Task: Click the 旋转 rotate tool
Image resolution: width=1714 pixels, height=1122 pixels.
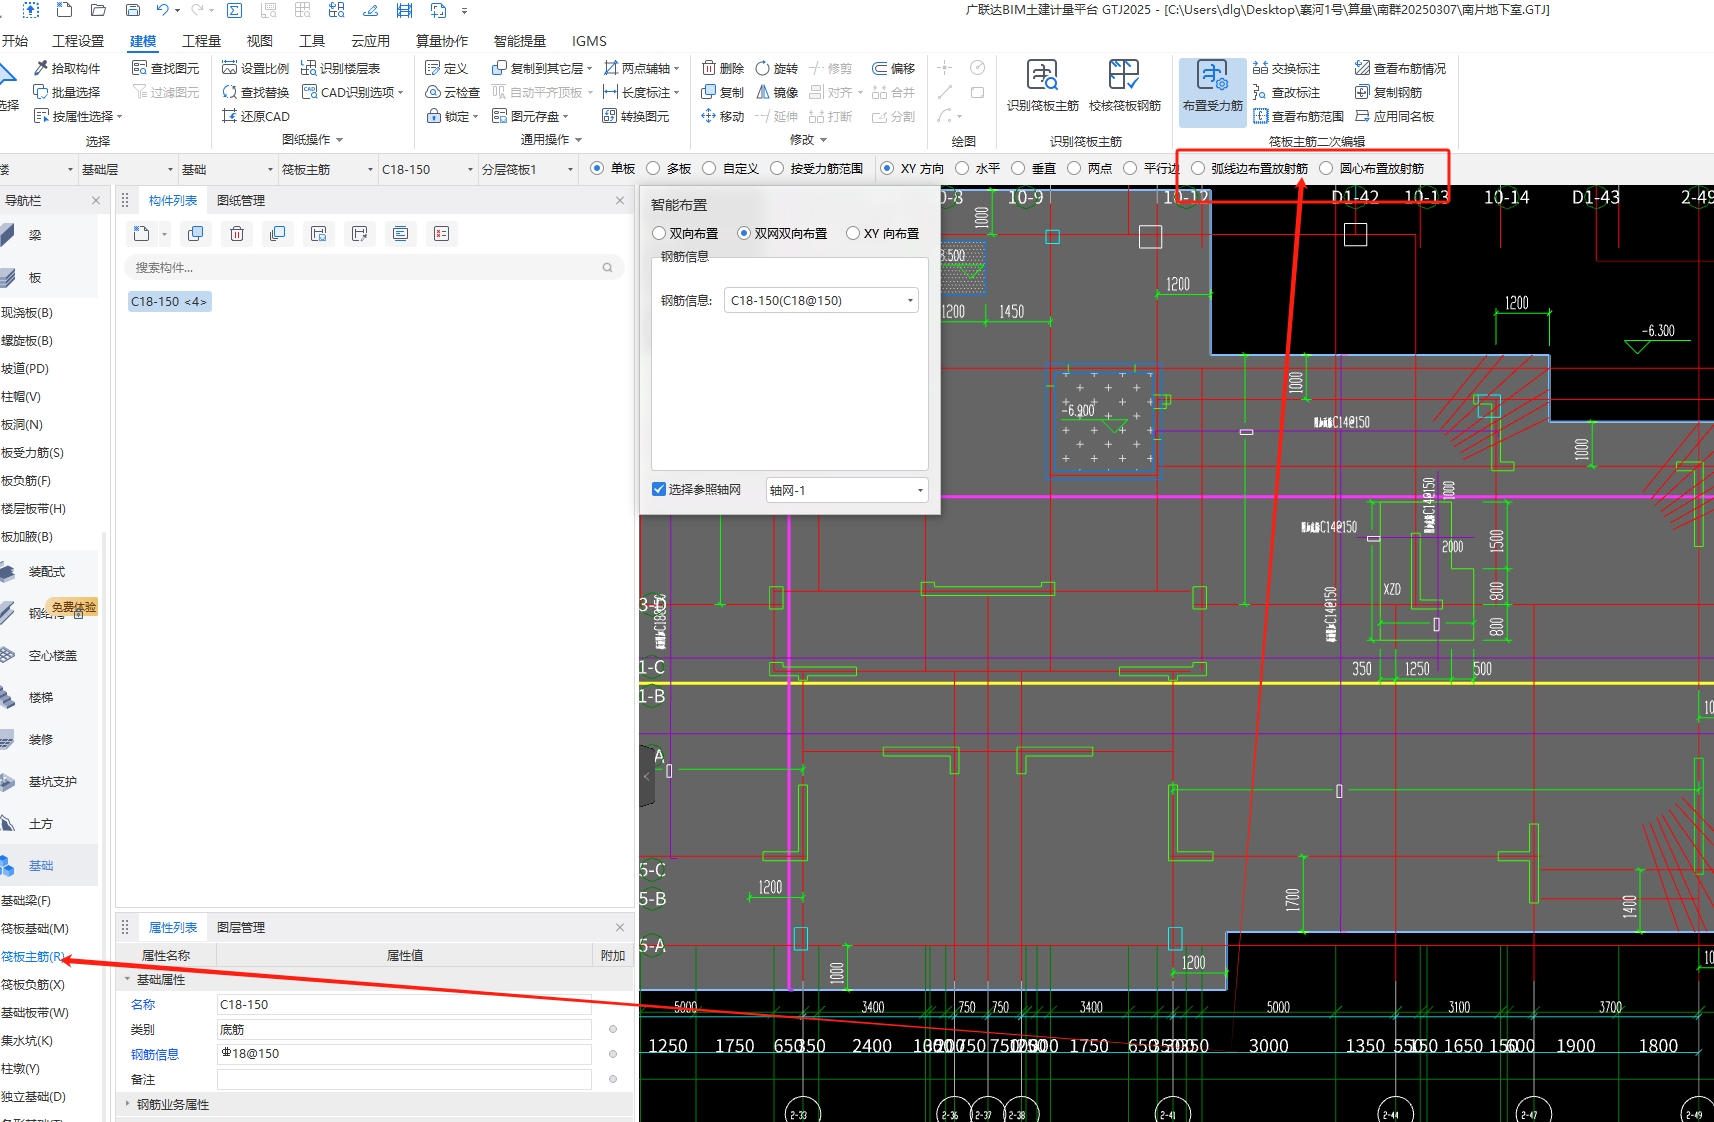Action: point(777,68)
